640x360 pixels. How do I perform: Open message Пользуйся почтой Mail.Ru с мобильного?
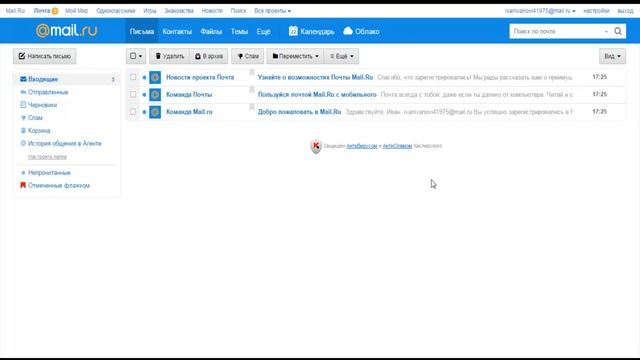point(317,94)
